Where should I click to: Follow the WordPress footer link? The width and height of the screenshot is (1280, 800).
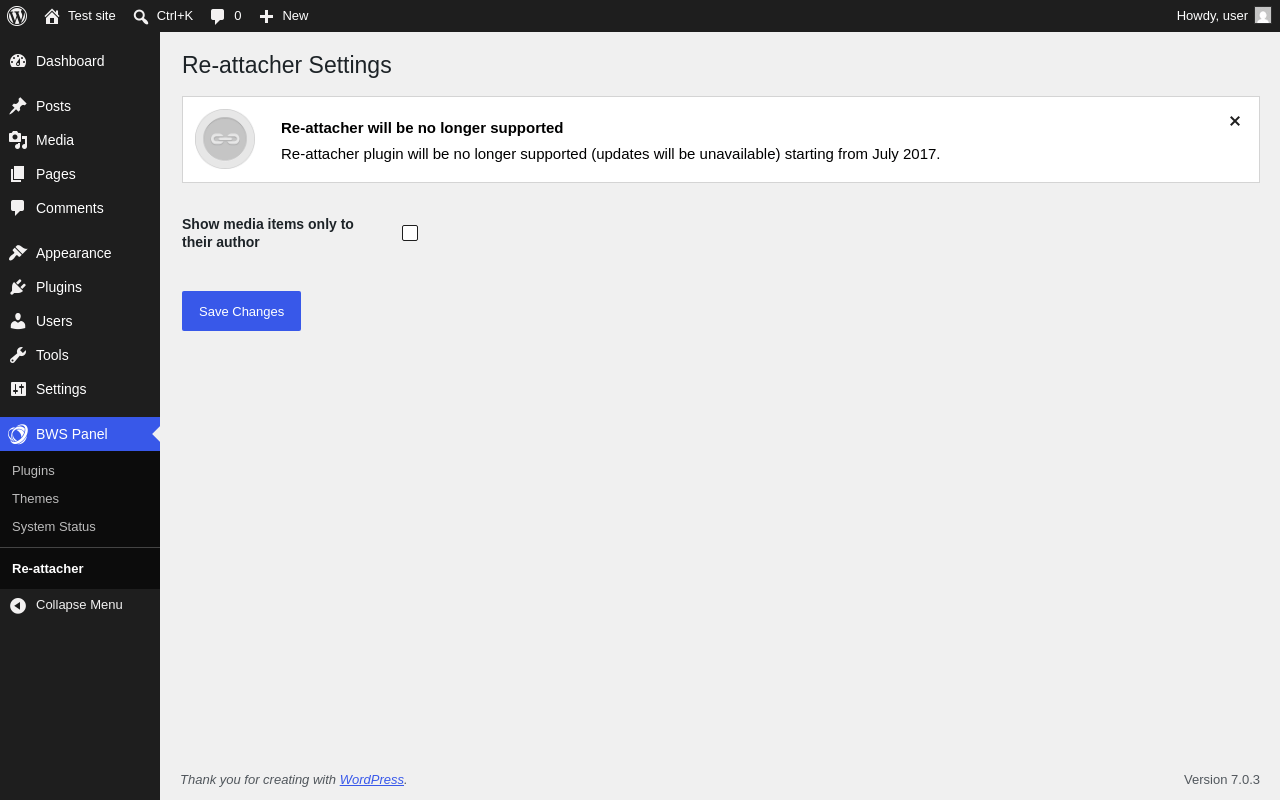point(372,779)
